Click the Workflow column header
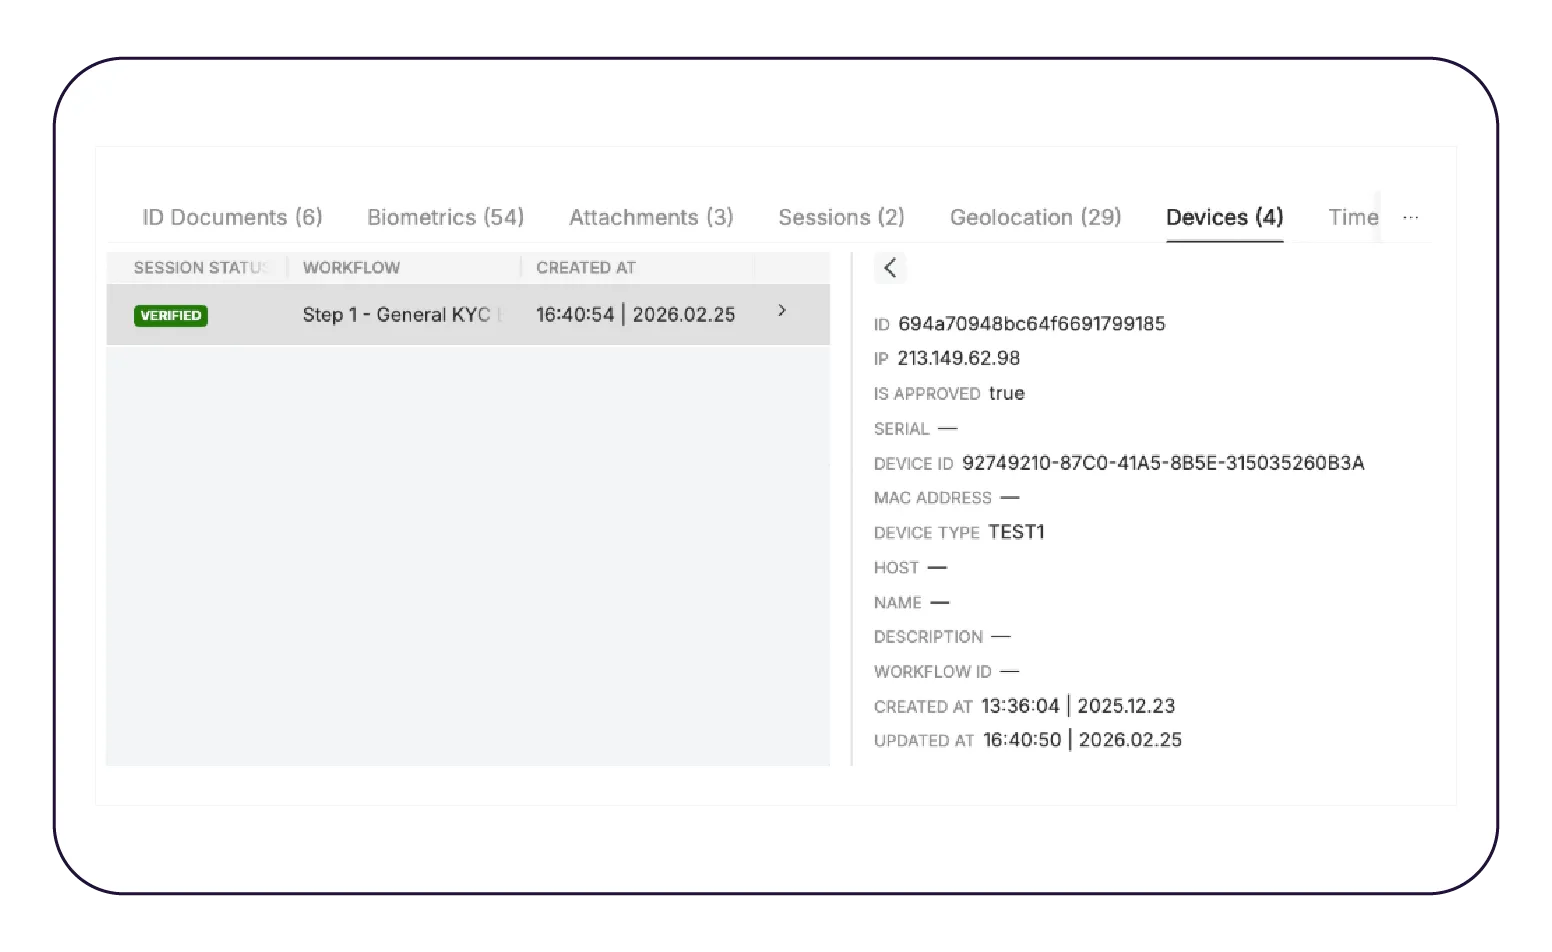This screenshot has height=952, width=1552. (x=351, y=268)
